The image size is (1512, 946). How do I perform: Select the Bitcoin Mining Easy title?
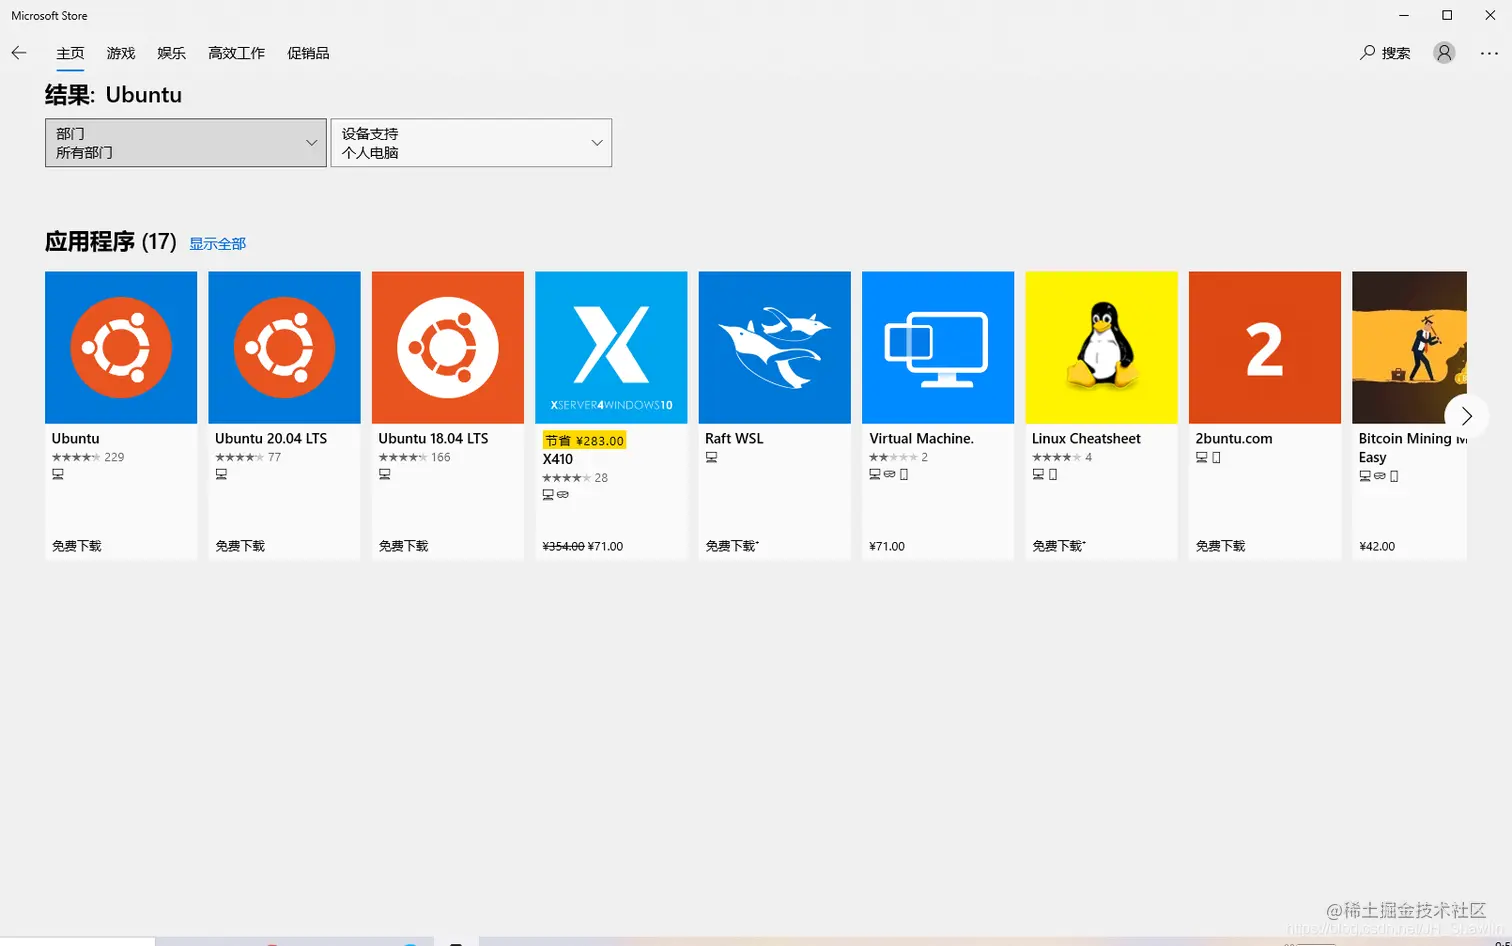[1412, 447]
